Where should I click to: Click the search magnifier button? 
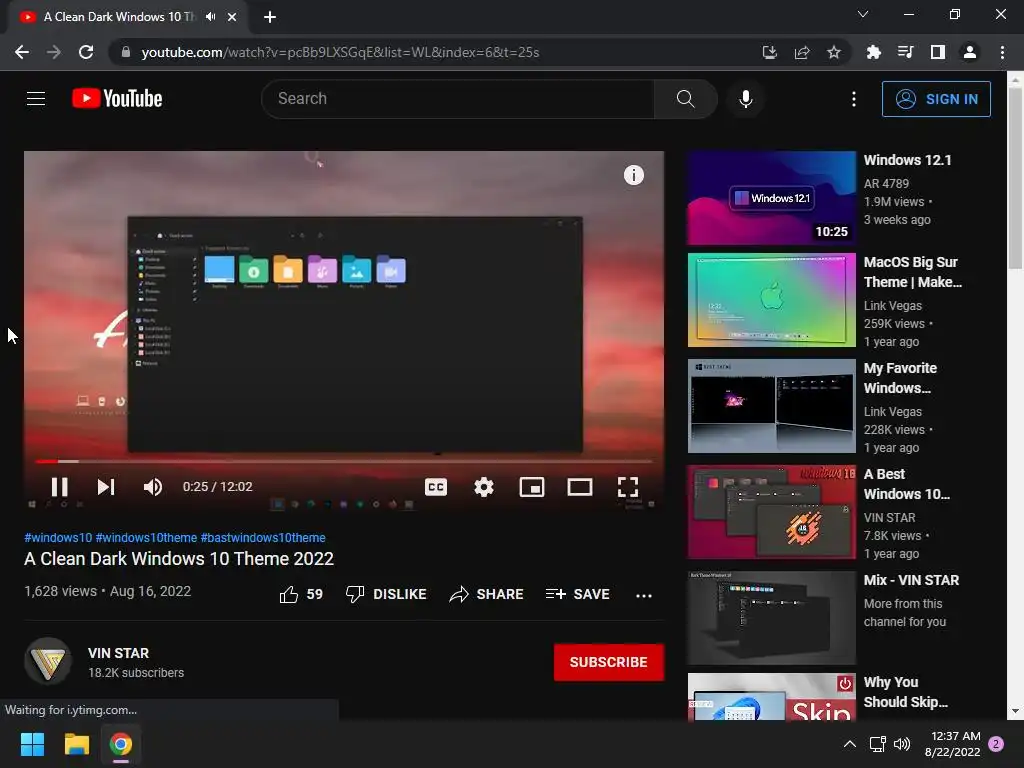pos(685,99)
